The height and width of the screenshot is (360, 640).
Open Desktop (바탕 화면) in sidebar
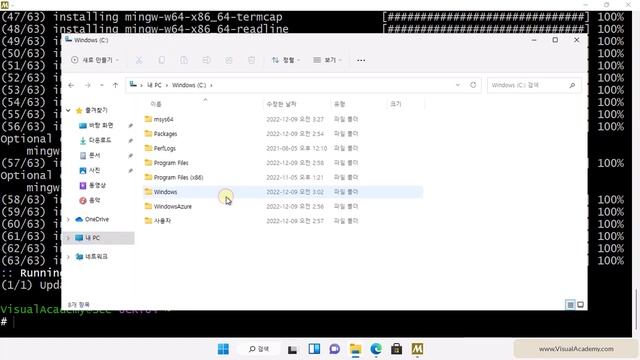click(x=101, y=125)
